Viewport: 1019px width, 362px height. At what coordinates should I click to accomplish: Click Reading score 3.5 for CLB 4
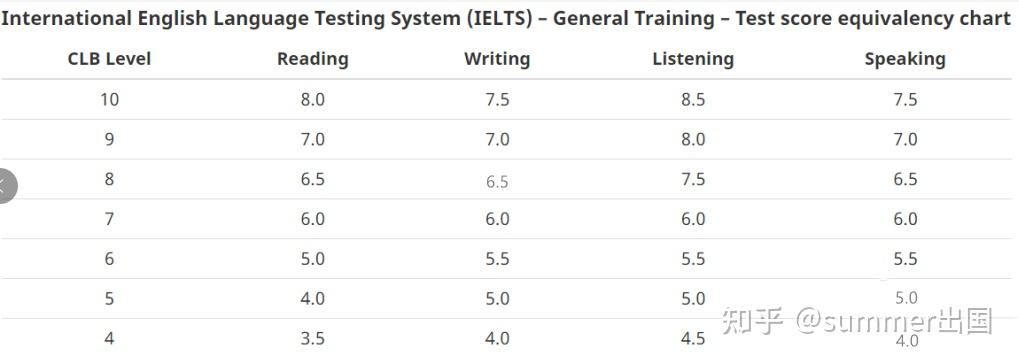pos(313,339)
